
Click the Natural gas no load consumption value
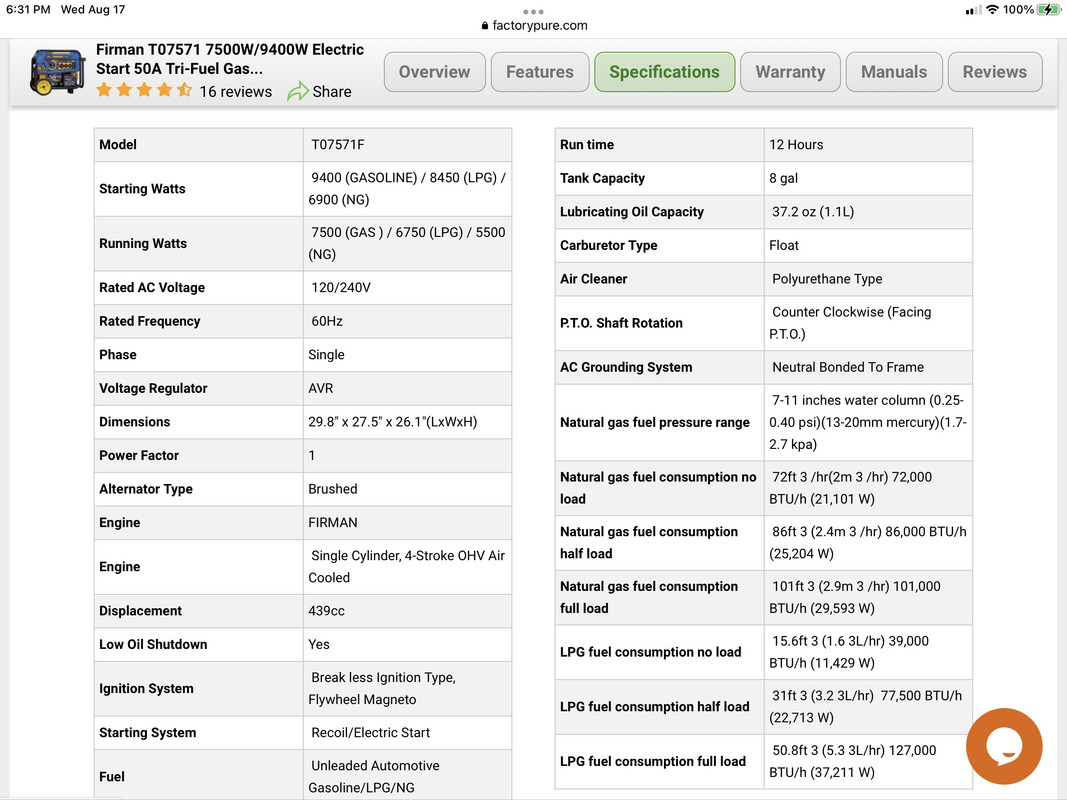click(851, 488)
